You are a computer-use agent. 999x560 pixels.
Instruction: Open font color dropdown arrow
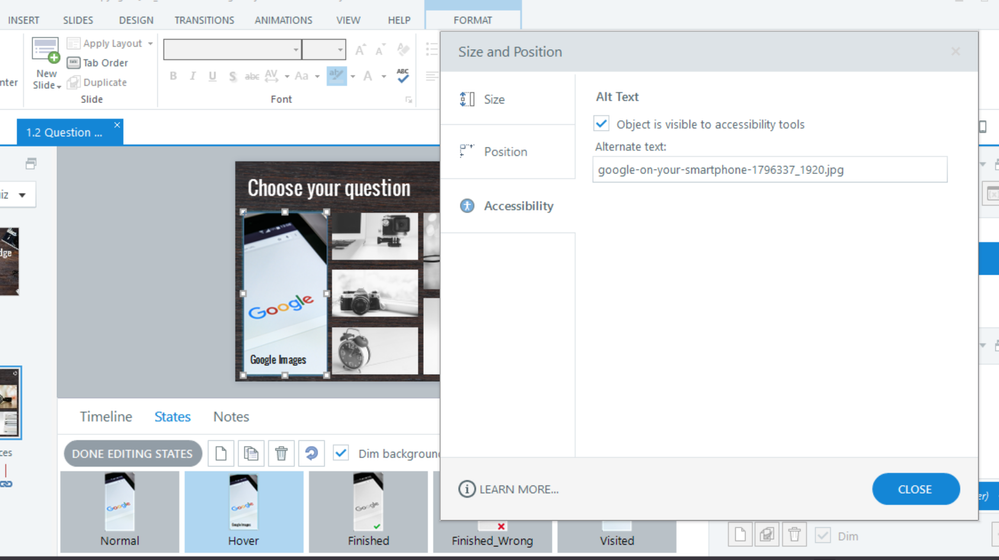pos(384,76)
